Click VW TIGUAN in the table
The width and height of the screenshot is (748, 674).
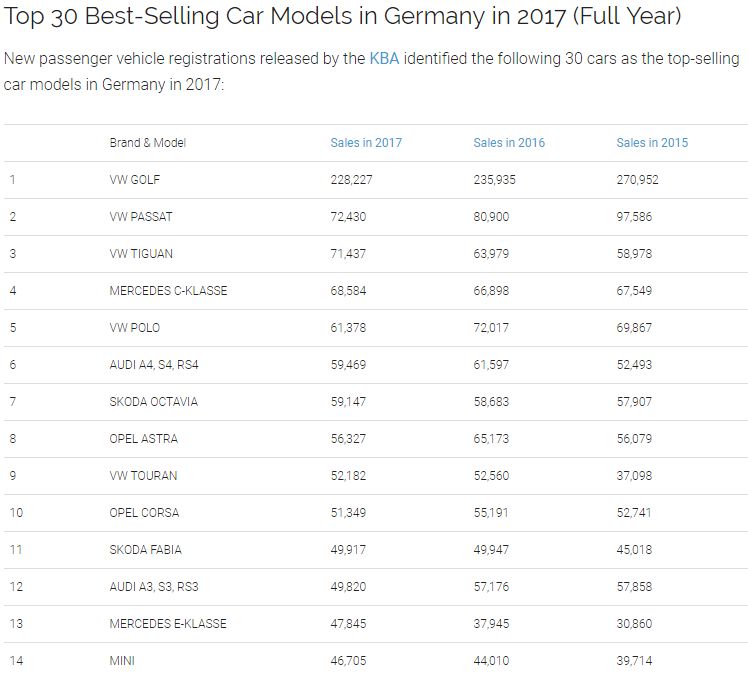point(141,254)
